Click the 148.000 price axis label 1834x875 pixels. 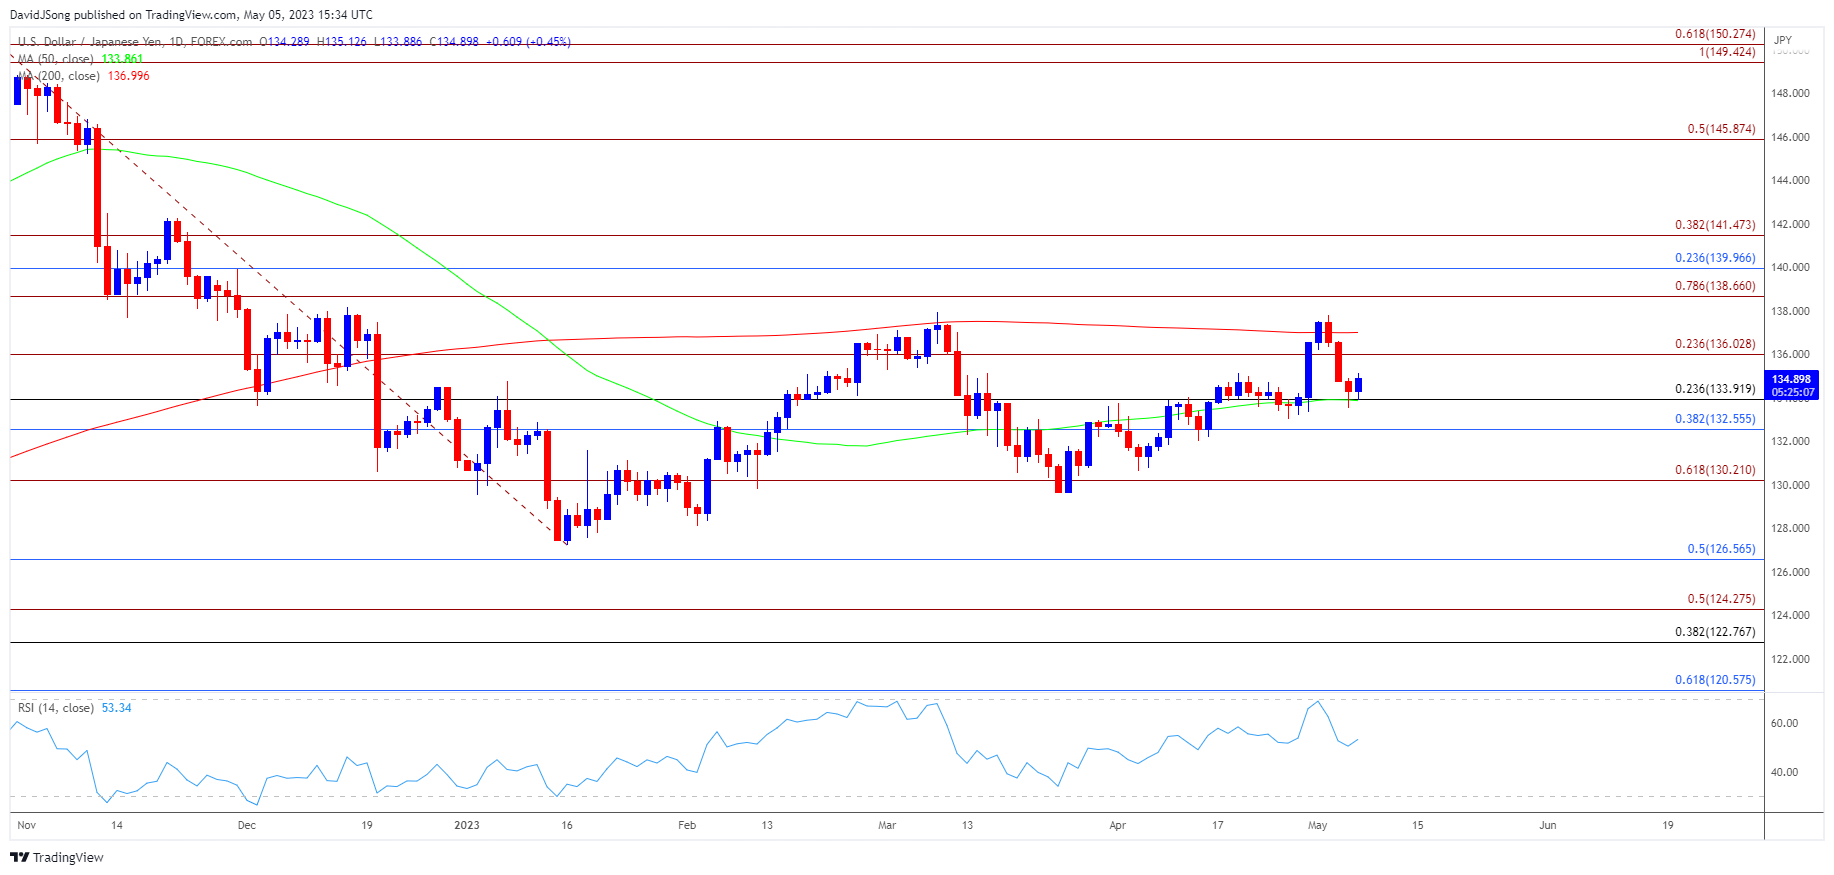[1790, 93]
